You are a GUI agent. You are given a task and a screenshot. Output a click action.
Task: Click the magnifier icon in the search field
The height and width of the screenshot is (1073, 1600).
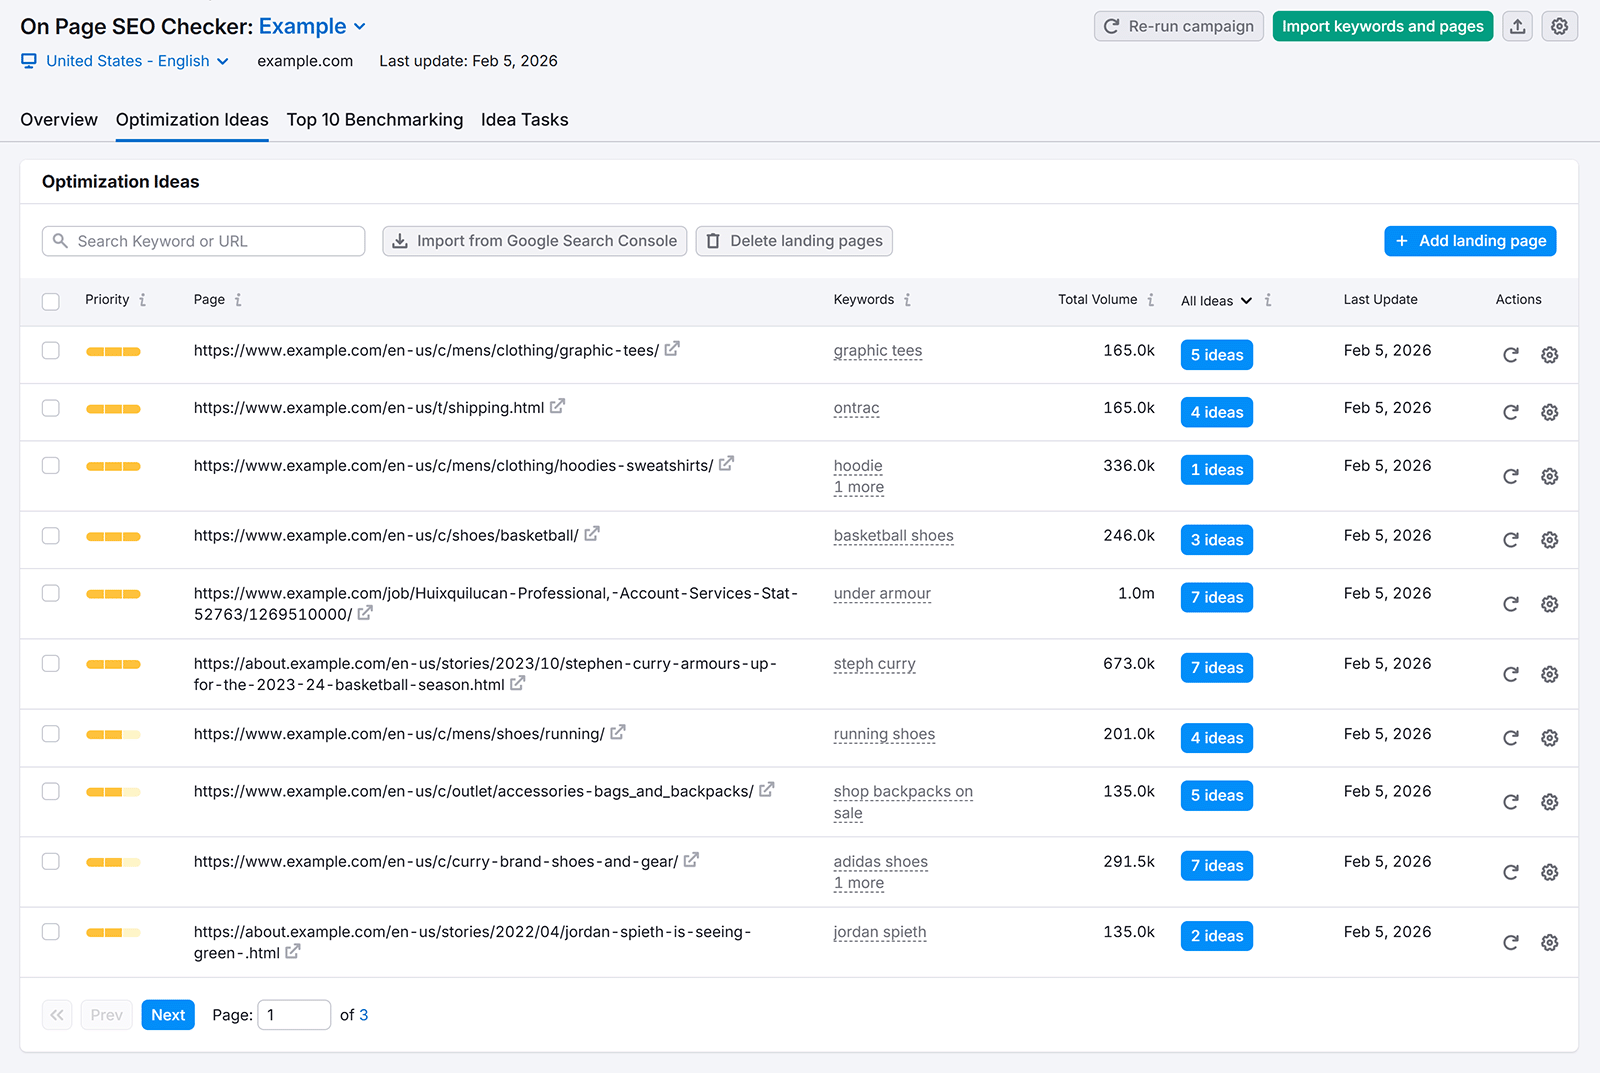click(61, 241)
